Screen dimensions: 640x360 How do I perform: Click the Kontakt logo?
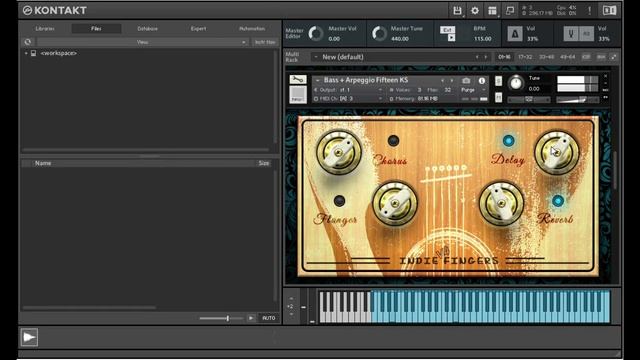click(x=55, y=10)
